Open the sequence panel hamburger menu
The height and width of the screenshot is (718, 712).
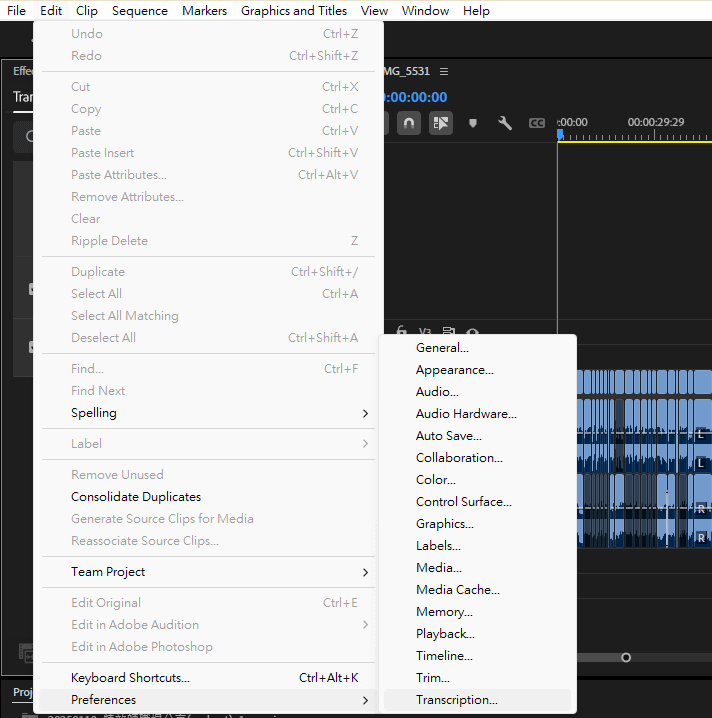(x=444, y=71)
